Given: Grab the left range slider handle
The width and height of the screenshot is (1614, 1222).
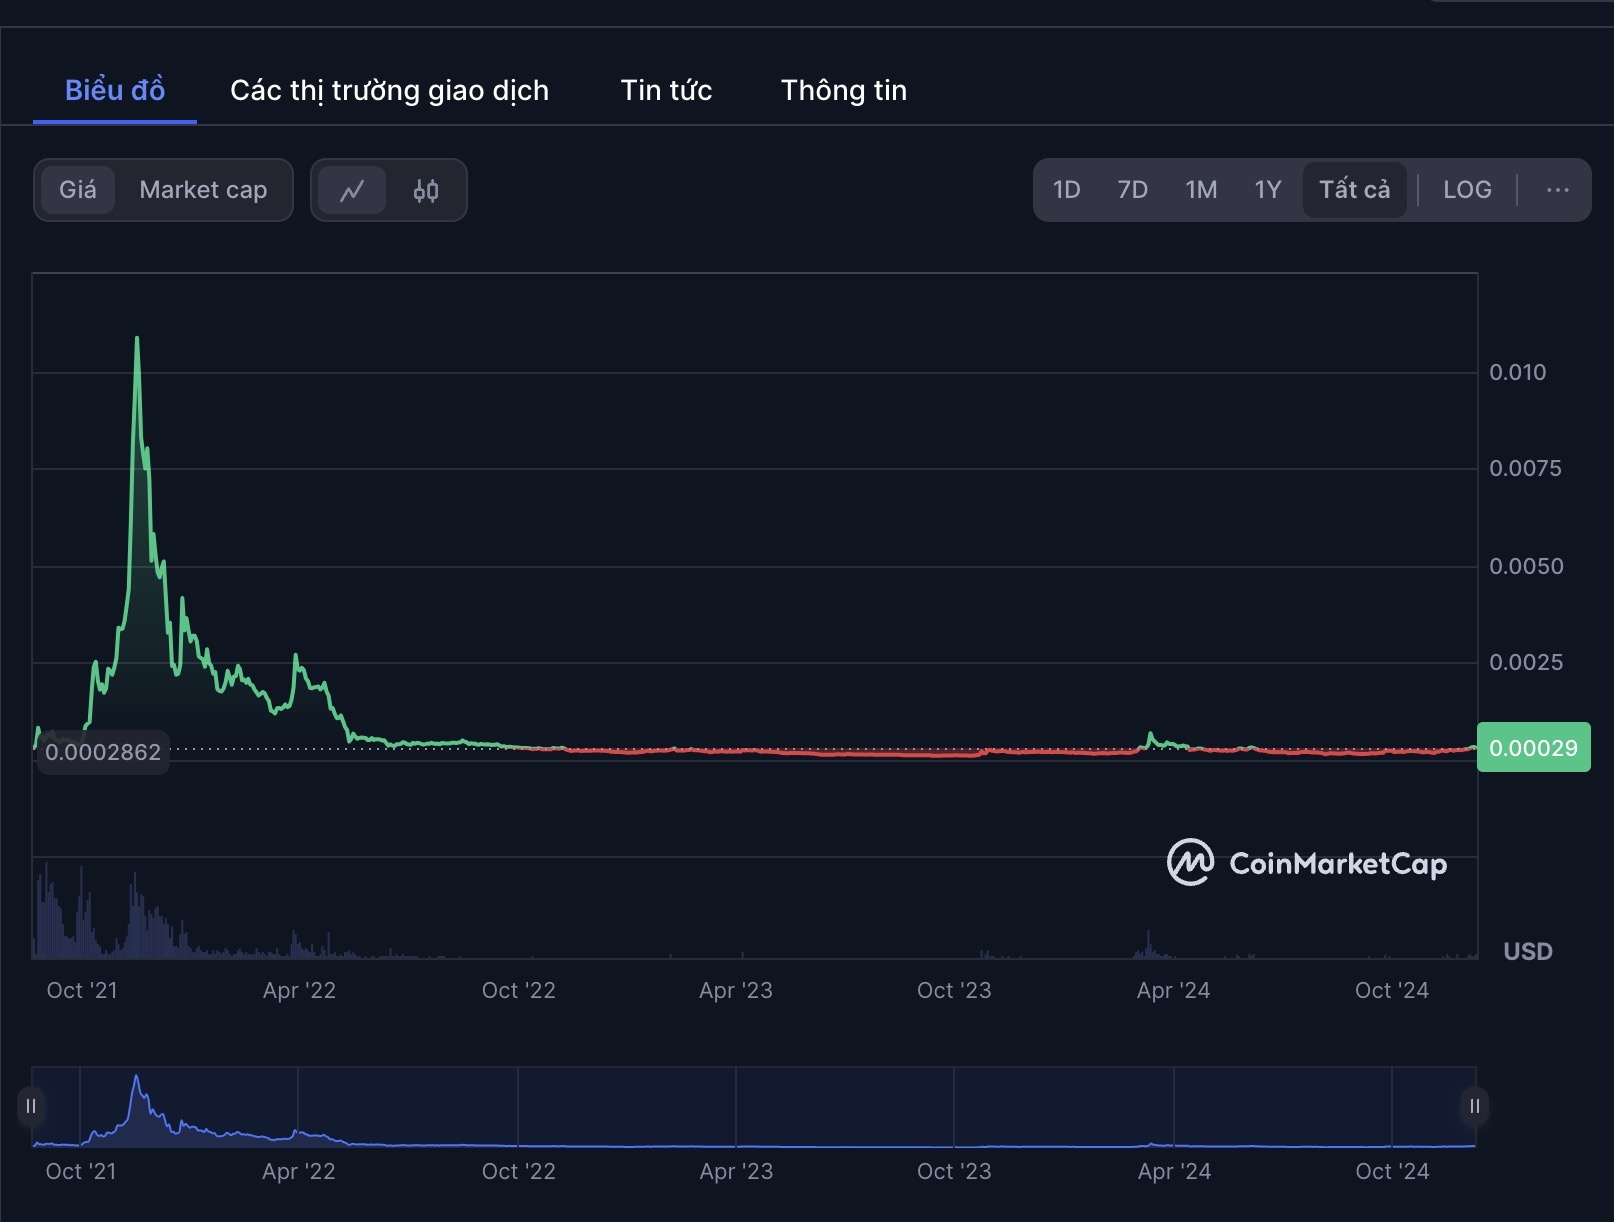Looking at the screenshot, I should [31, 1106].
